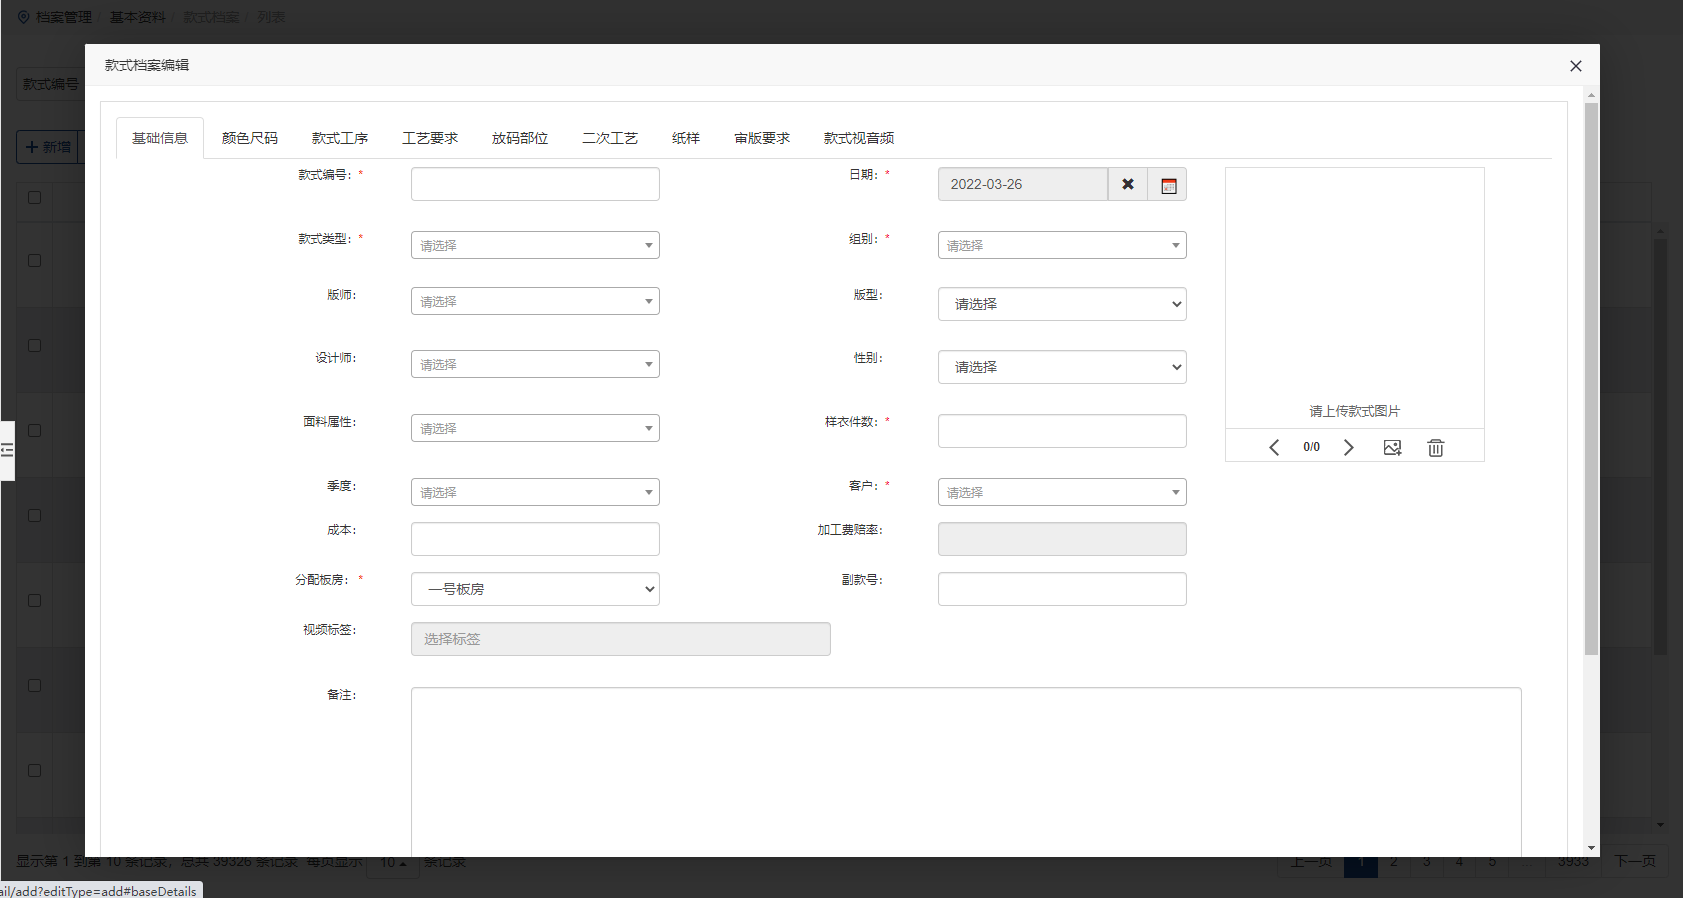Click the 备注 text area

(966, 772)
